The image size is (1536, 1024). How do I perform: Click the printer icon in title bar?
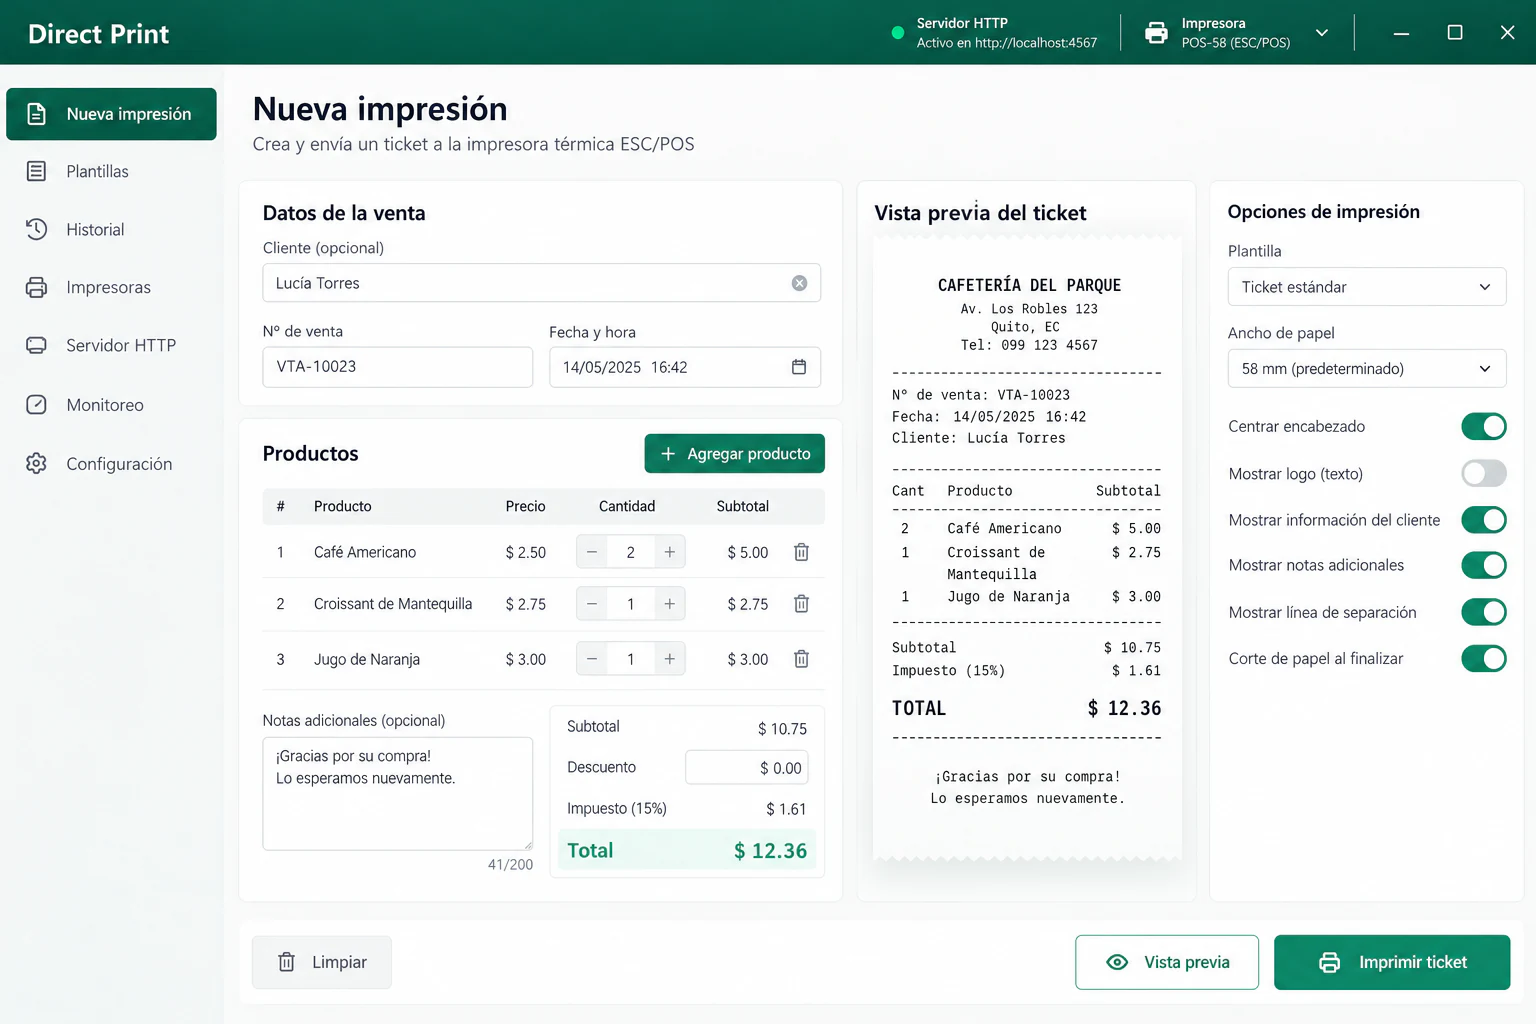(x=1156, y=33)
